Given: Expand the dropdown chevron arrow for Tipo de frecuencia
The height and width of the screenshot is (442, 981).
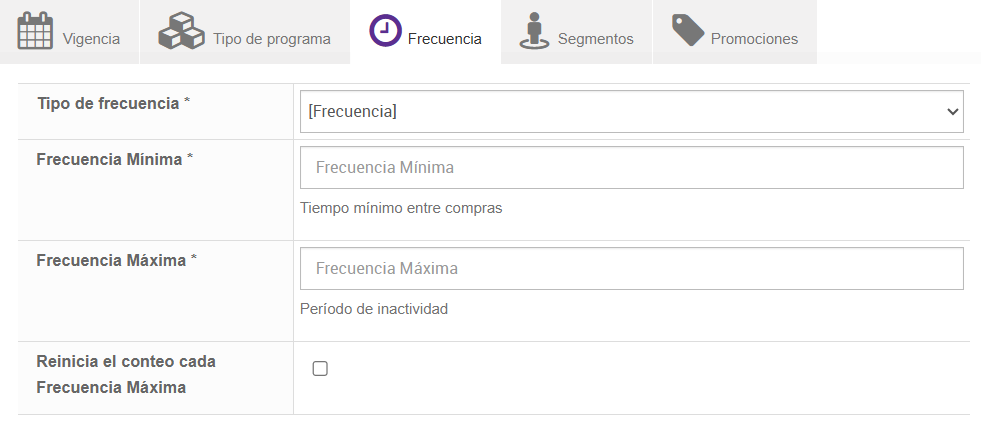Looking at the screenshot, I should click(952, 112).
